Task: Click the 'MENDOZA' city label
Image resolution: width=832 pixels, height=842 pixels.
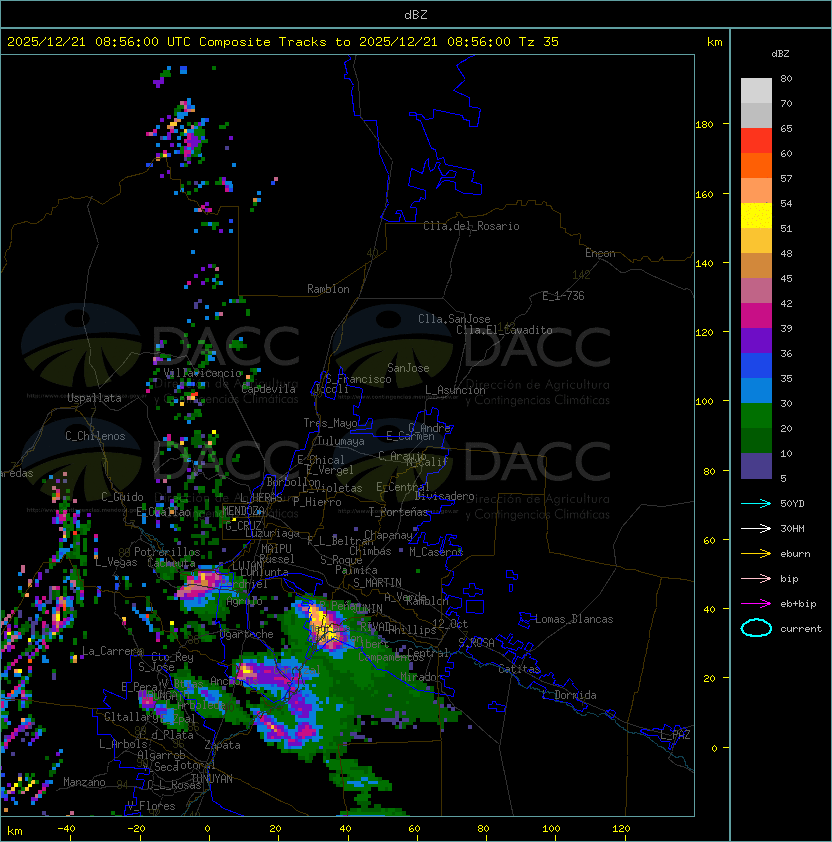Action: (x=243, y=511)
